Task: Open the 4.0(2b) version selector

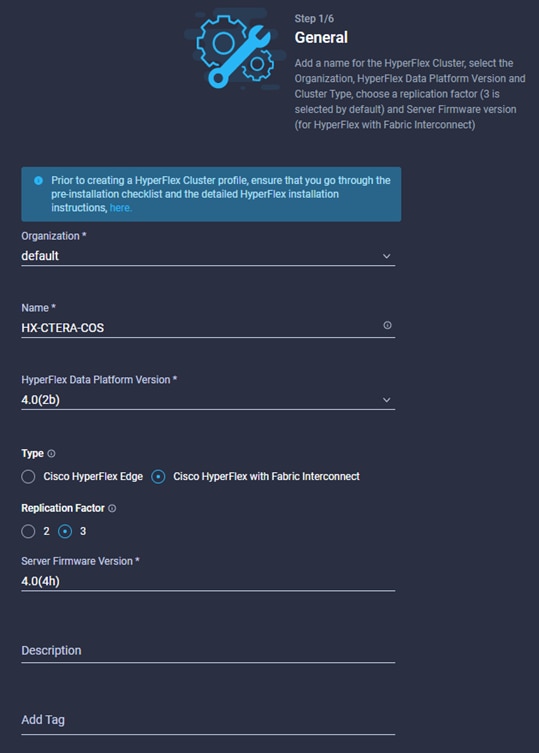Action: [x=208, y=400]
